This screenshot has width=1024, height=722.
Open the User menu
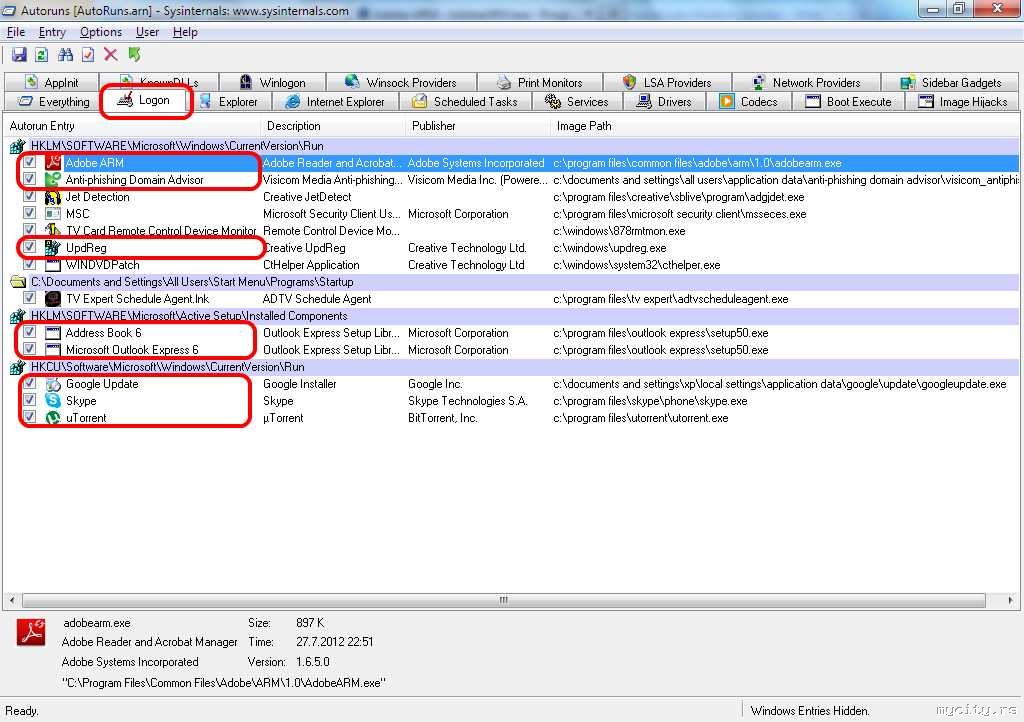click(x=147, y=32)
